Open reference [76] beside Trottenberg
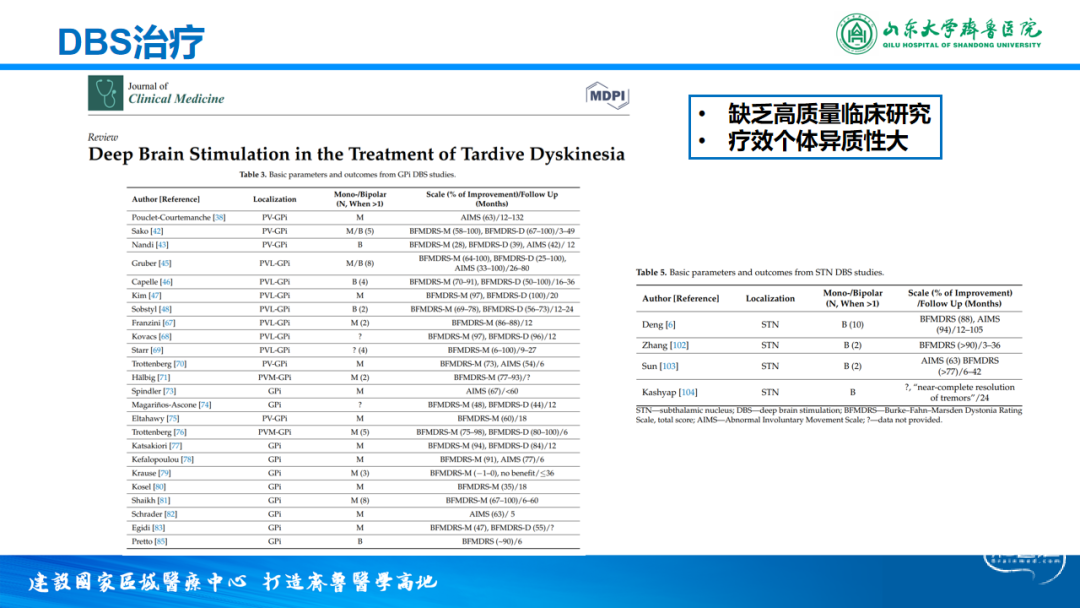Screen dimensions: 1080x608 (x=180, y=432)
